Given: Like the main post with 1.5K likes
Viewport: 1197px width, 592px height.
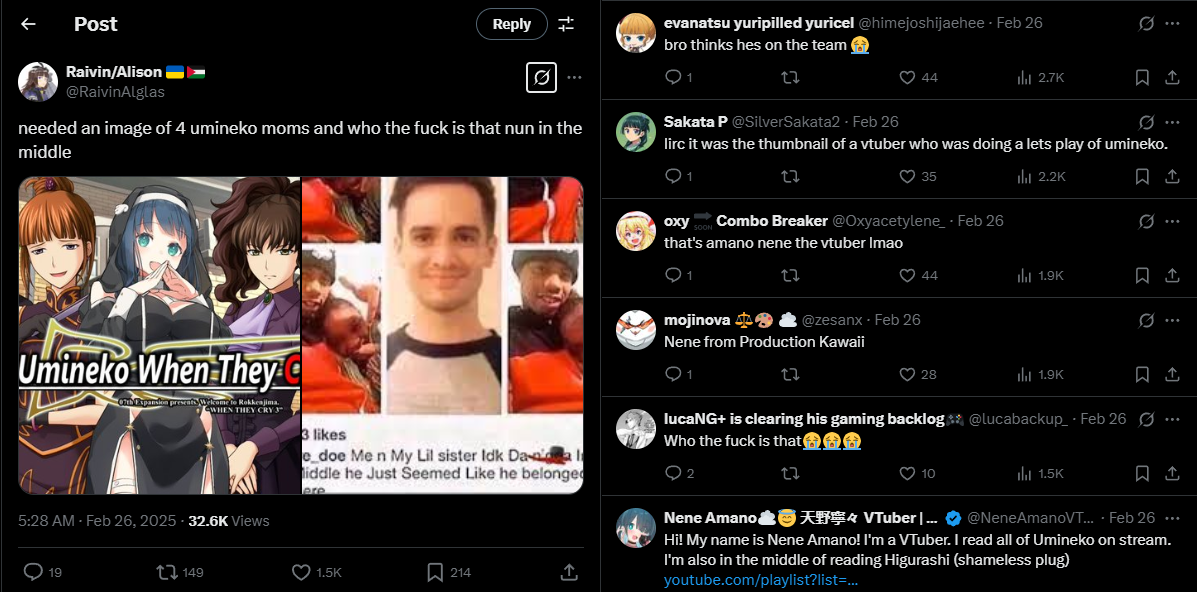Looking at the screenshot, I should point(316,571).
